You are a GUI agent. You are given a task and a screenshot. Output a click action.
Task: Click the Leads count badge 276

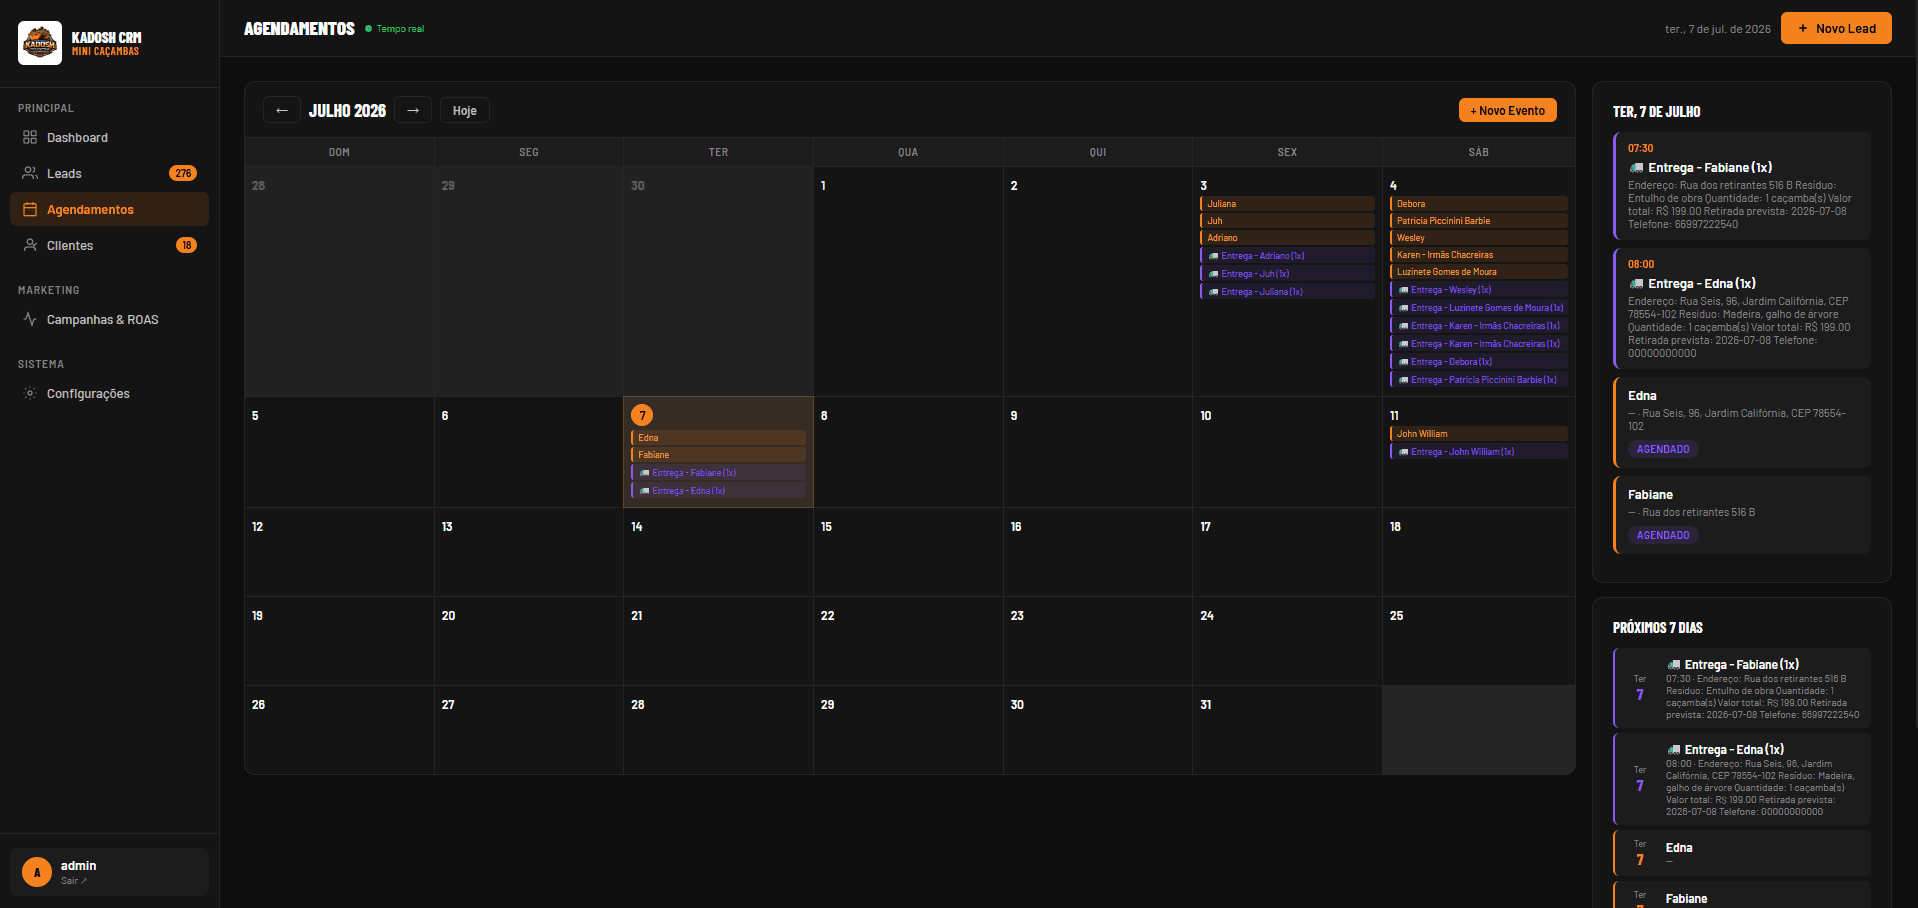tap(183, 173)
